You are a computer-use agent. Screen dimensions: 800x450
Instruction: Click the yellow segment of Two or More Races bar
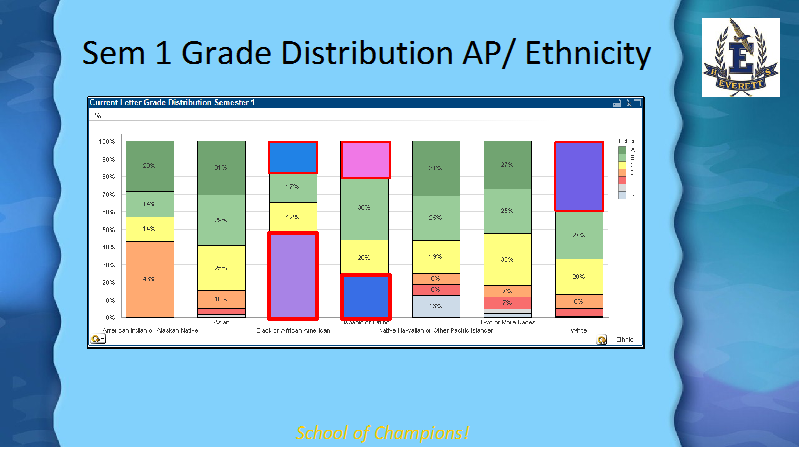coord(508,259)
